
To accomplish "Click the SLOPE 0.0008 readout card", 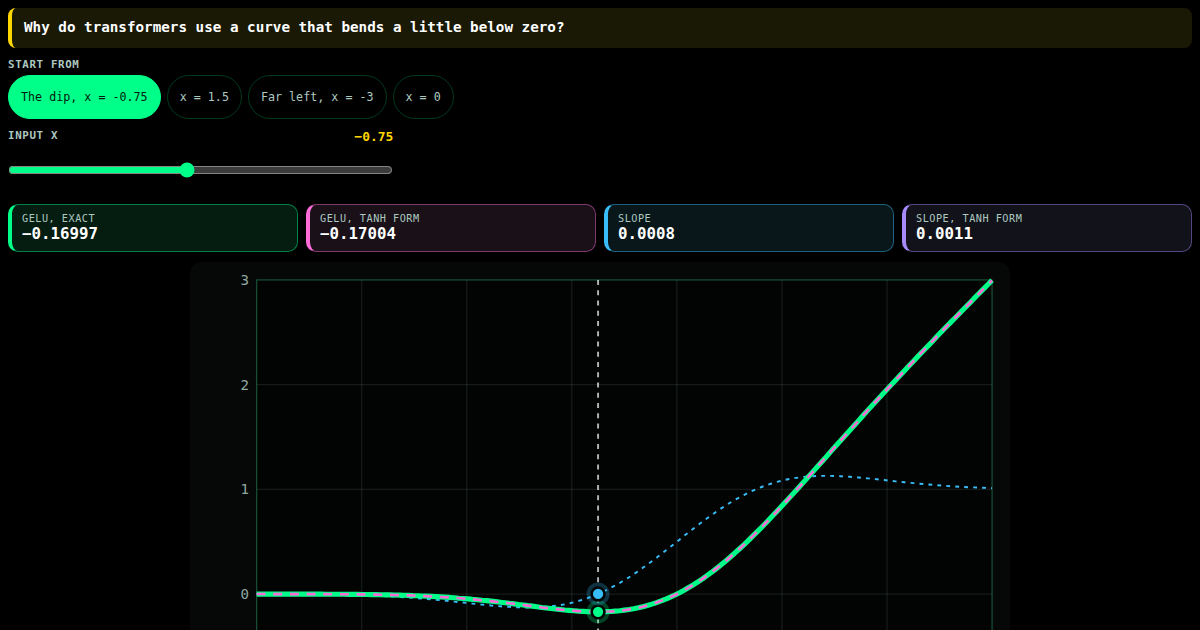I will coord(749,228).
